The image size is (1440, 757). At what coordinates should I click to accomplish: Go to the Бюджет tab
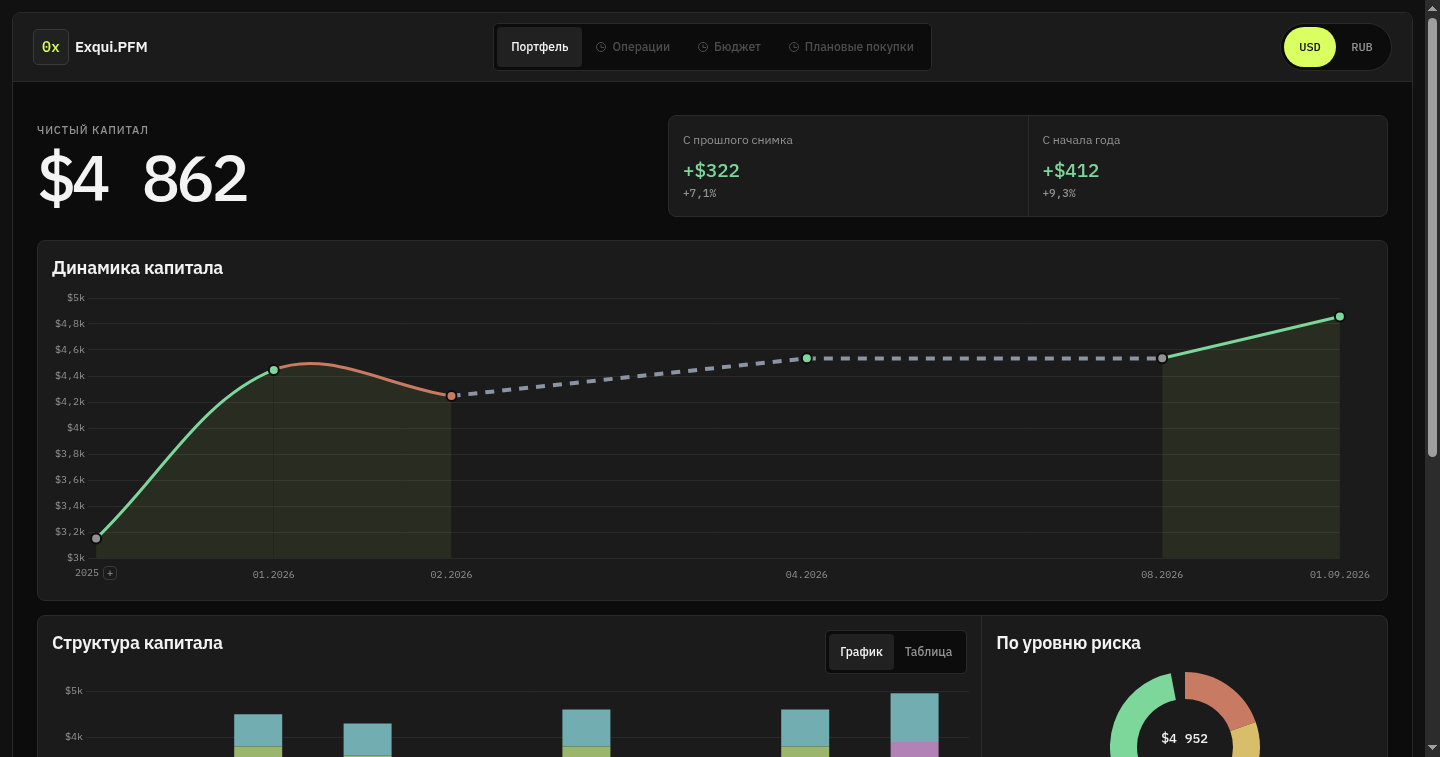click(729, 47)
